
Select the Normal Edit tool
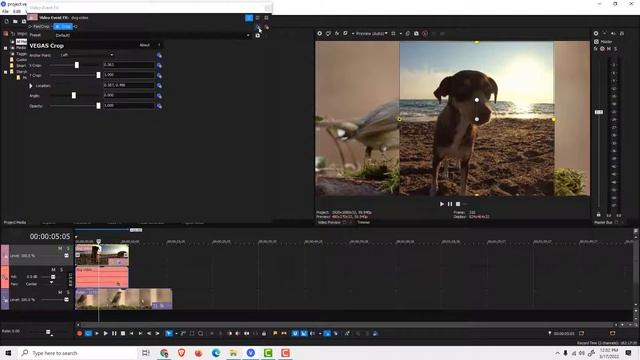(x=168, y=333)
